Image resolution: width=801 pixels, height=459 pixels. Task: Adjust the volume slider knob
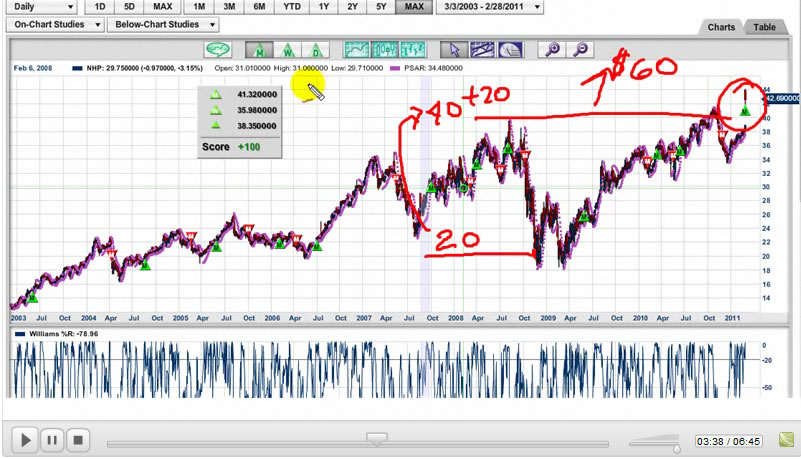click(676, 449)
